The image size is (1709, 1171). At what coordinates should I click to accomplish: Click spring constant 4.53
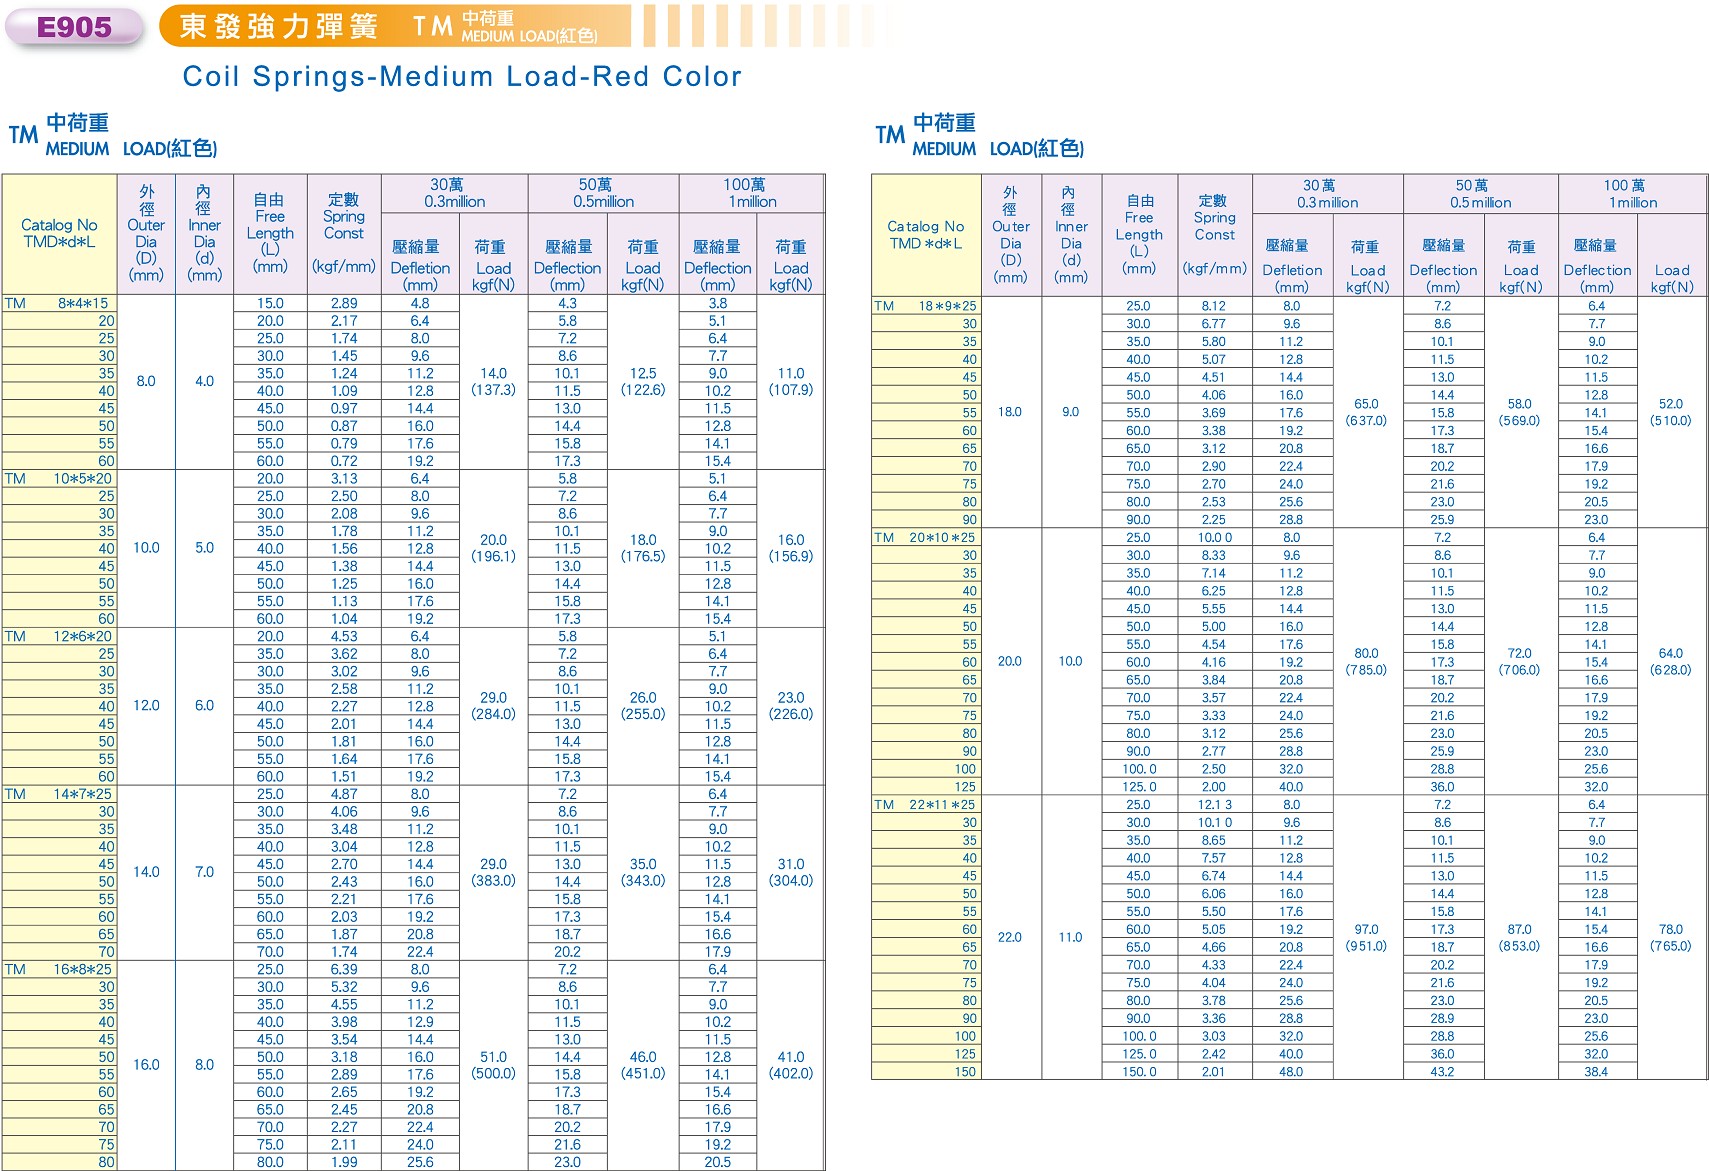(344, 636)
